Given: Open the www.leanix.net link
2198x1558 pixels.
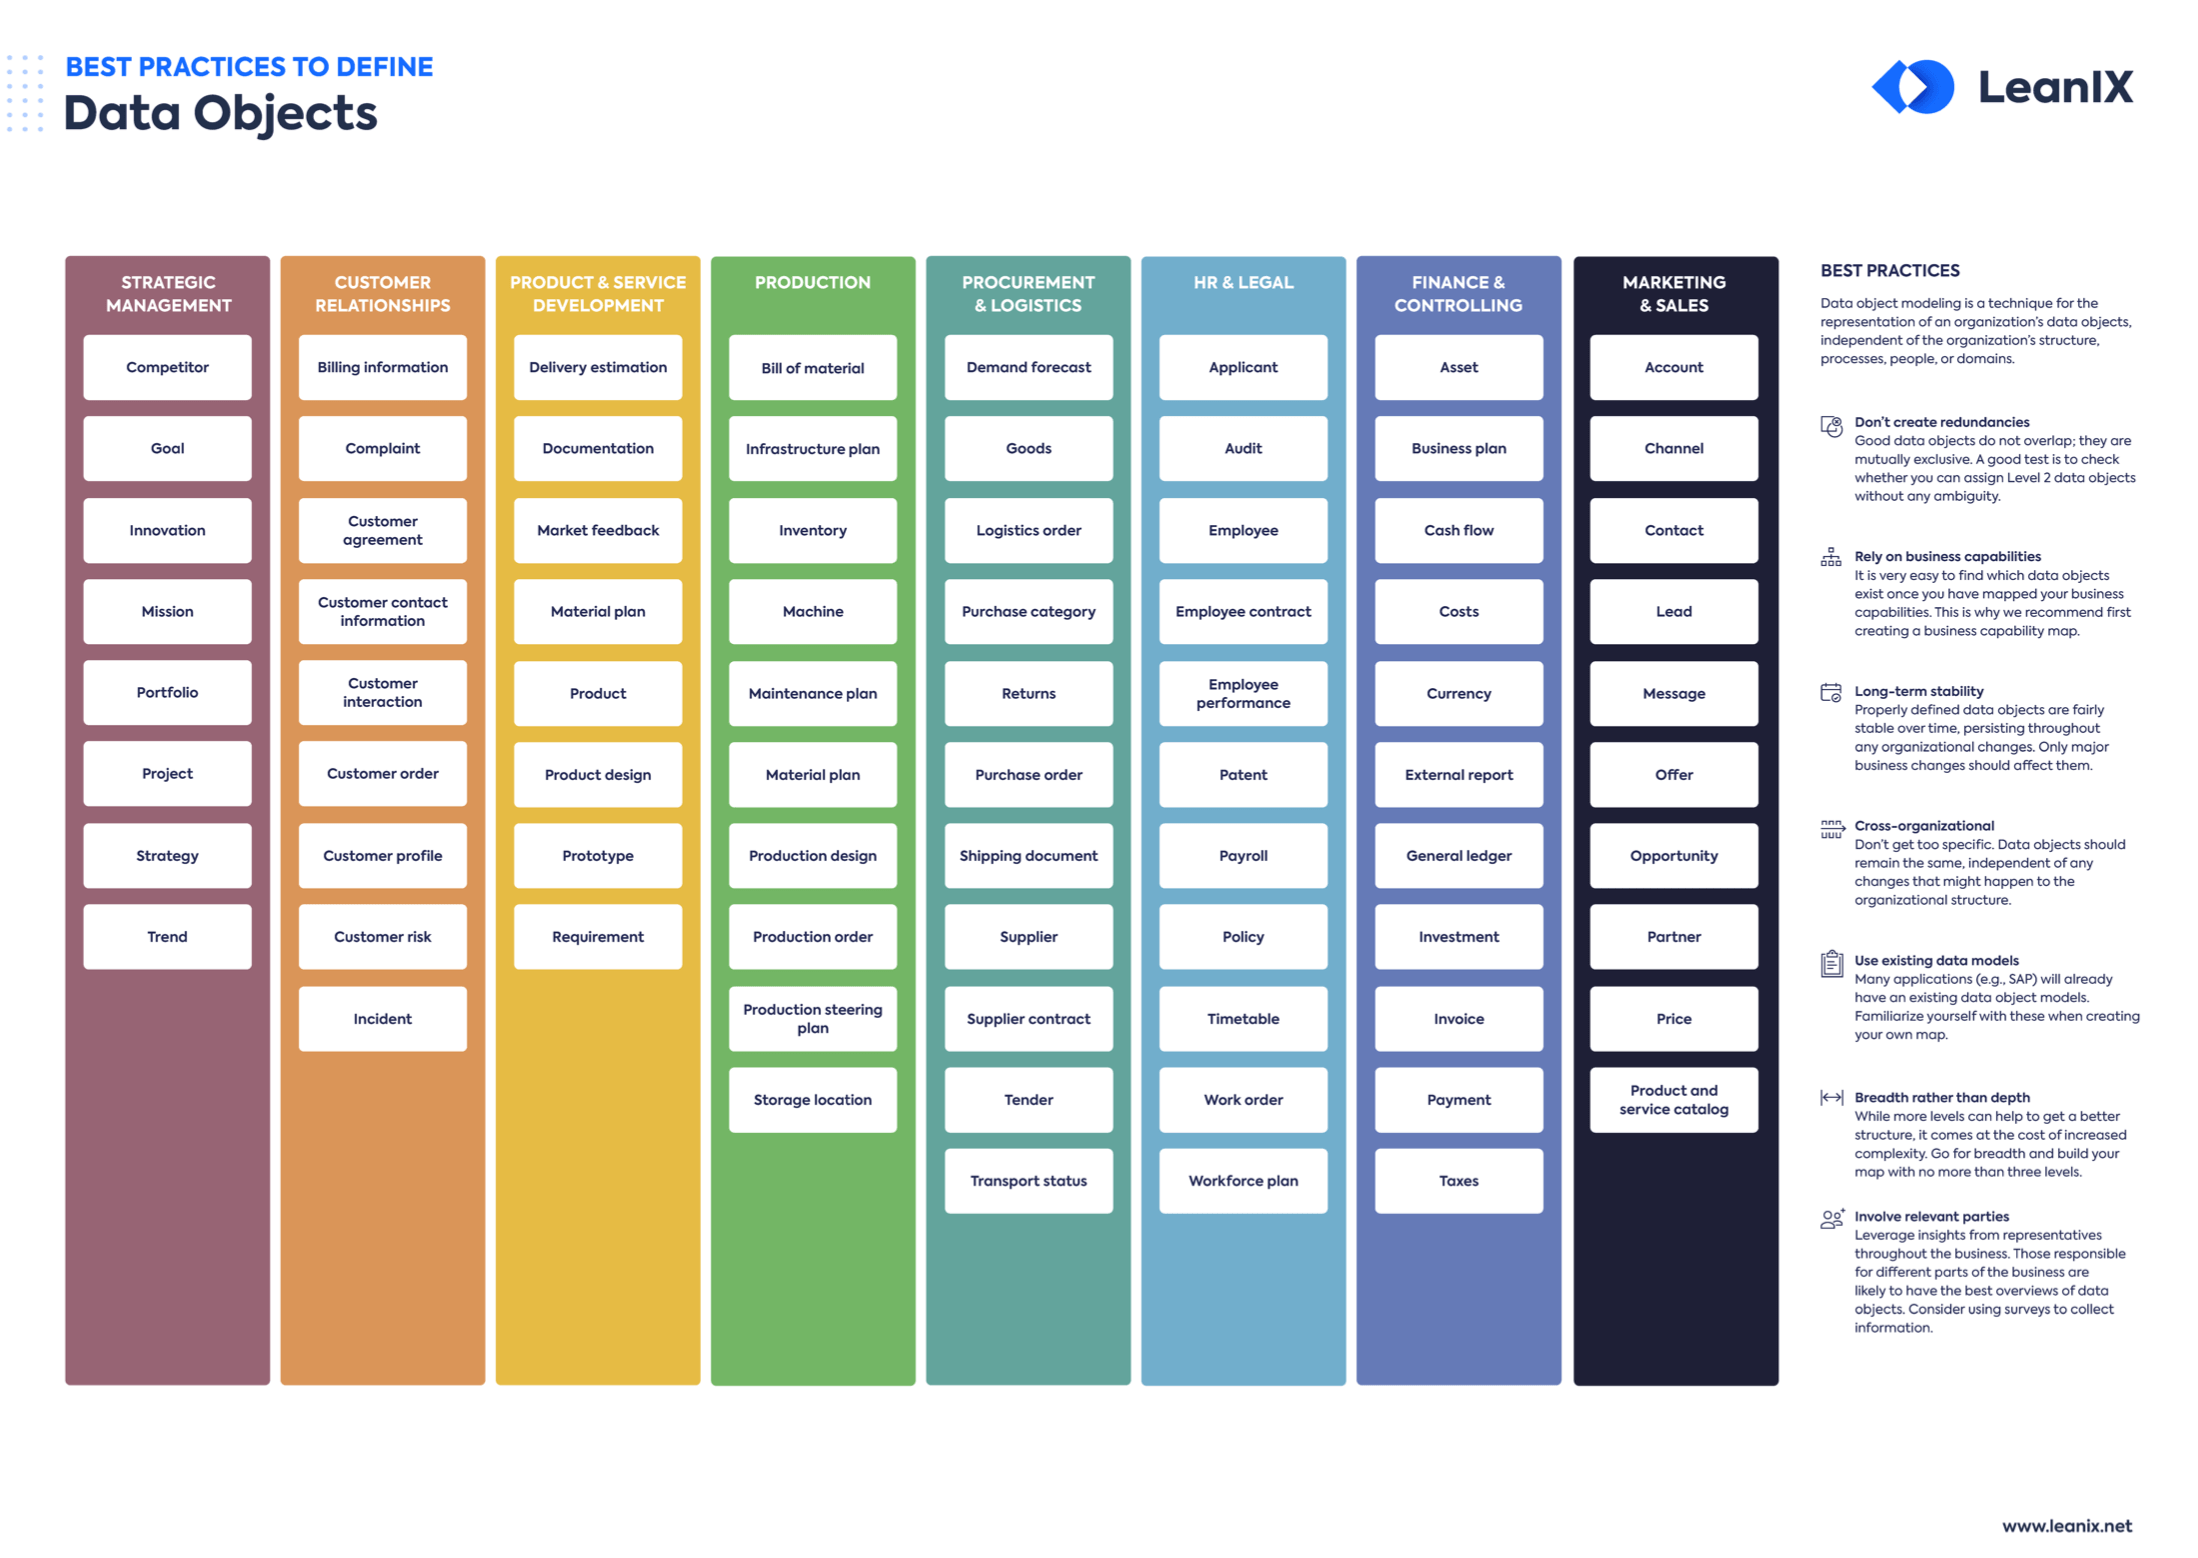Looking at the screenshot, I should (x=2065, y=1525).
